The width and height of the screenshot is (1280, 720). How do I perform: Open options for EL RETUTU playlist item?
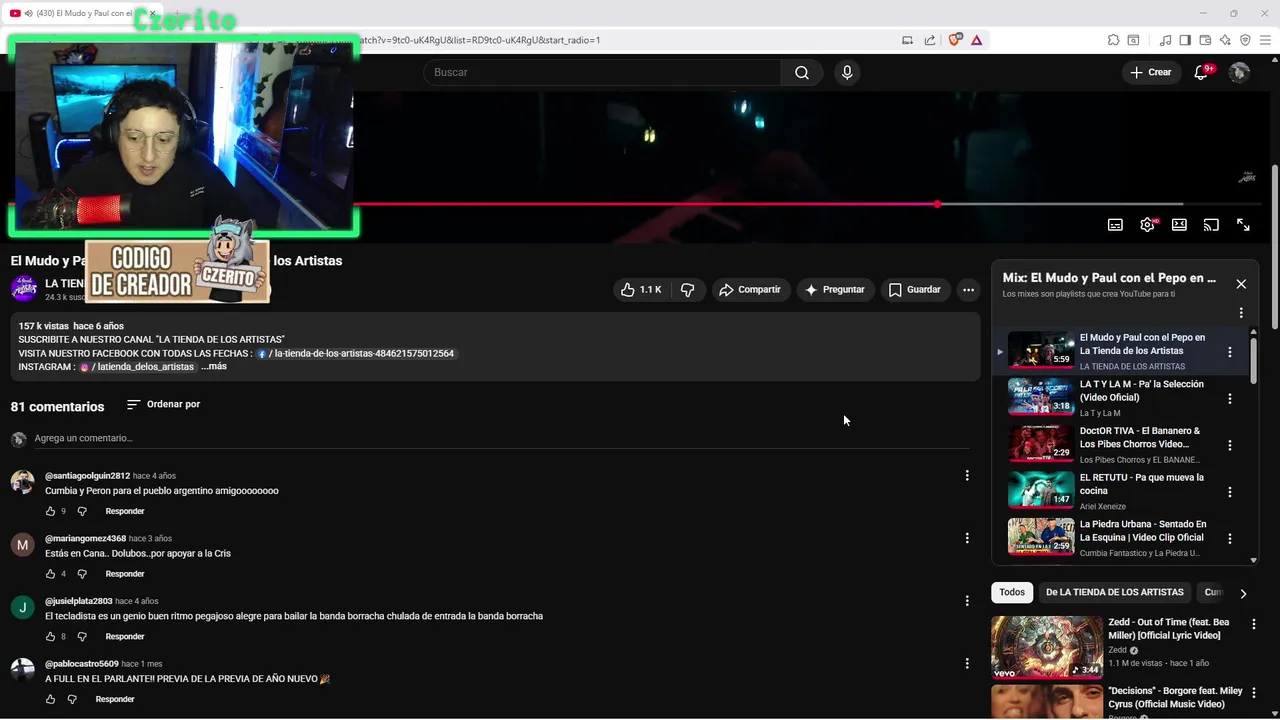coord(1230,492)
